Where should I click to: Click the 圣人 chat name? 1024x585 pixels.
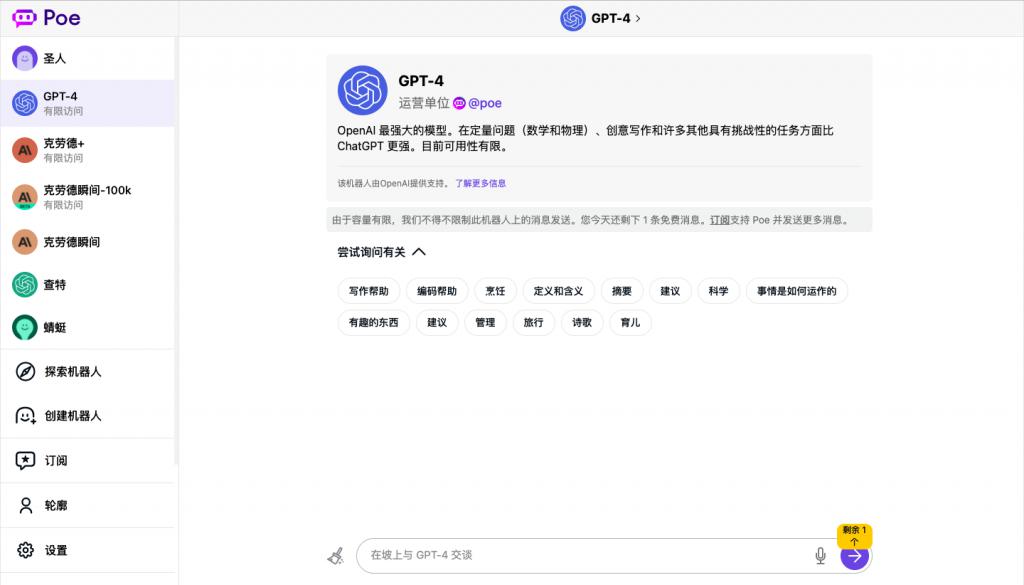pyautogui.click(x=55, y=58)
